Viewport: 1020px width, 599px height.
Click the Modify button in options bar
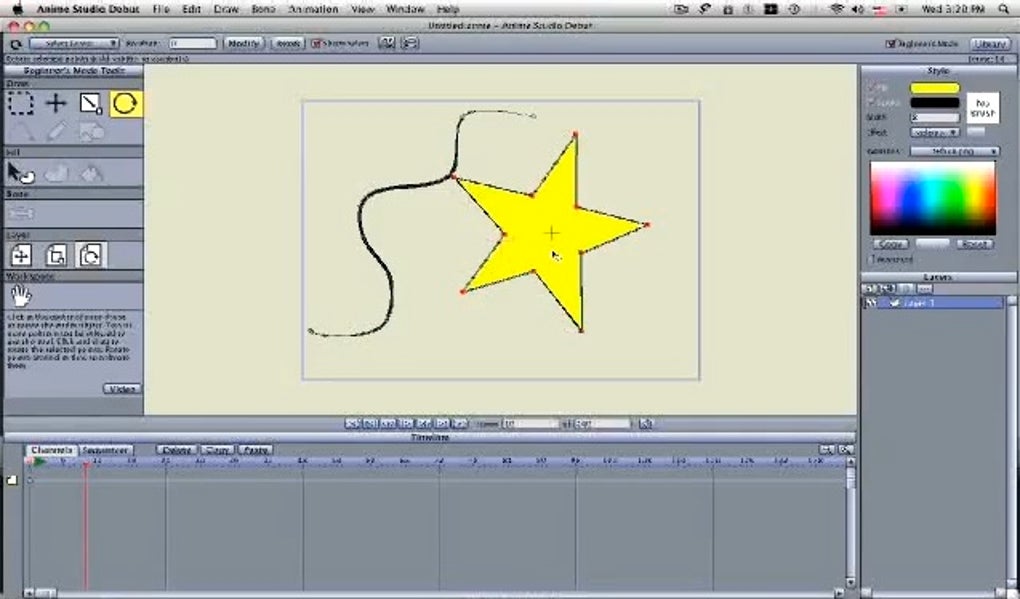coord(244,44)
